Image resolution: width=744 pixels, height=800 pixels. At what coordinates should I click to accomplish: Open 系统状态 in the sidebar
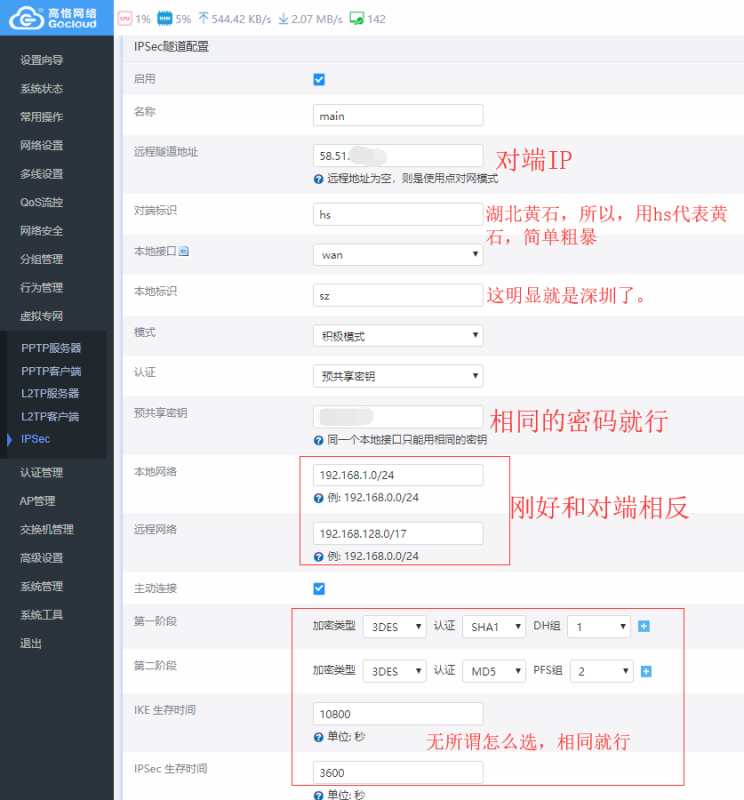[x=41, y=88]
